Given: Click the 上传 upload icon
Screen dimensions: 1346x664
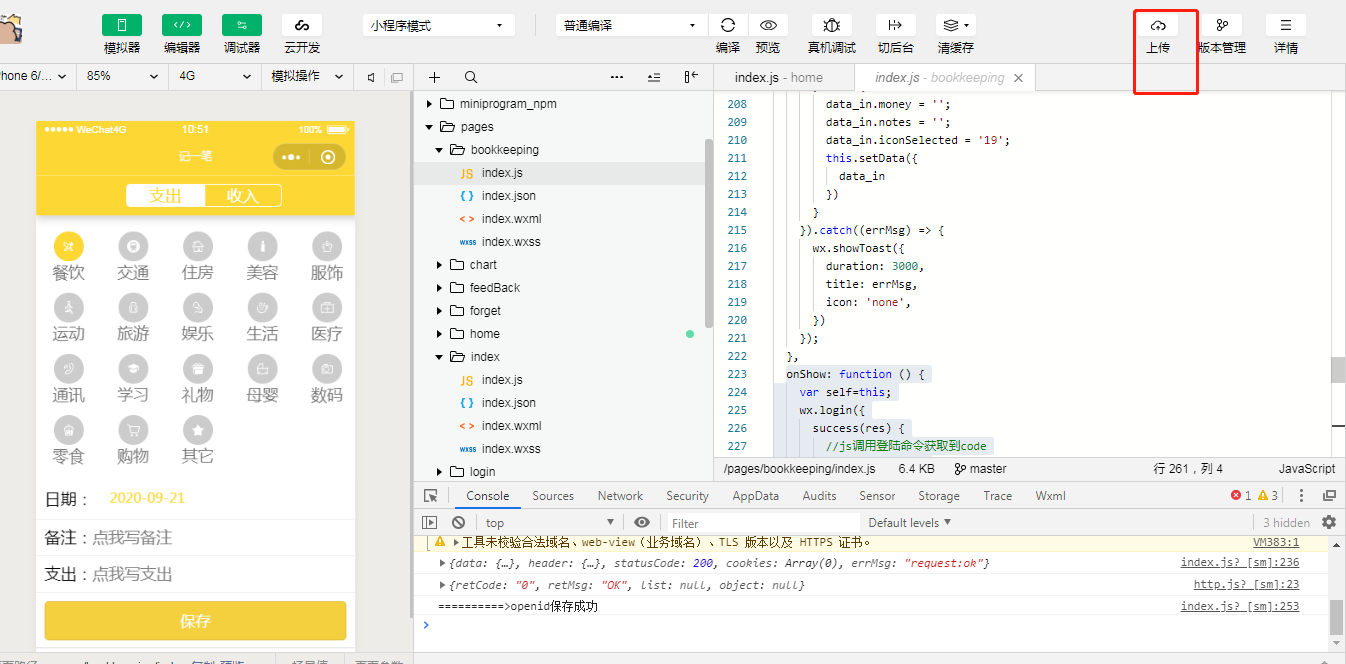Looking at the screenshot, I should (x=1158, y=25).
